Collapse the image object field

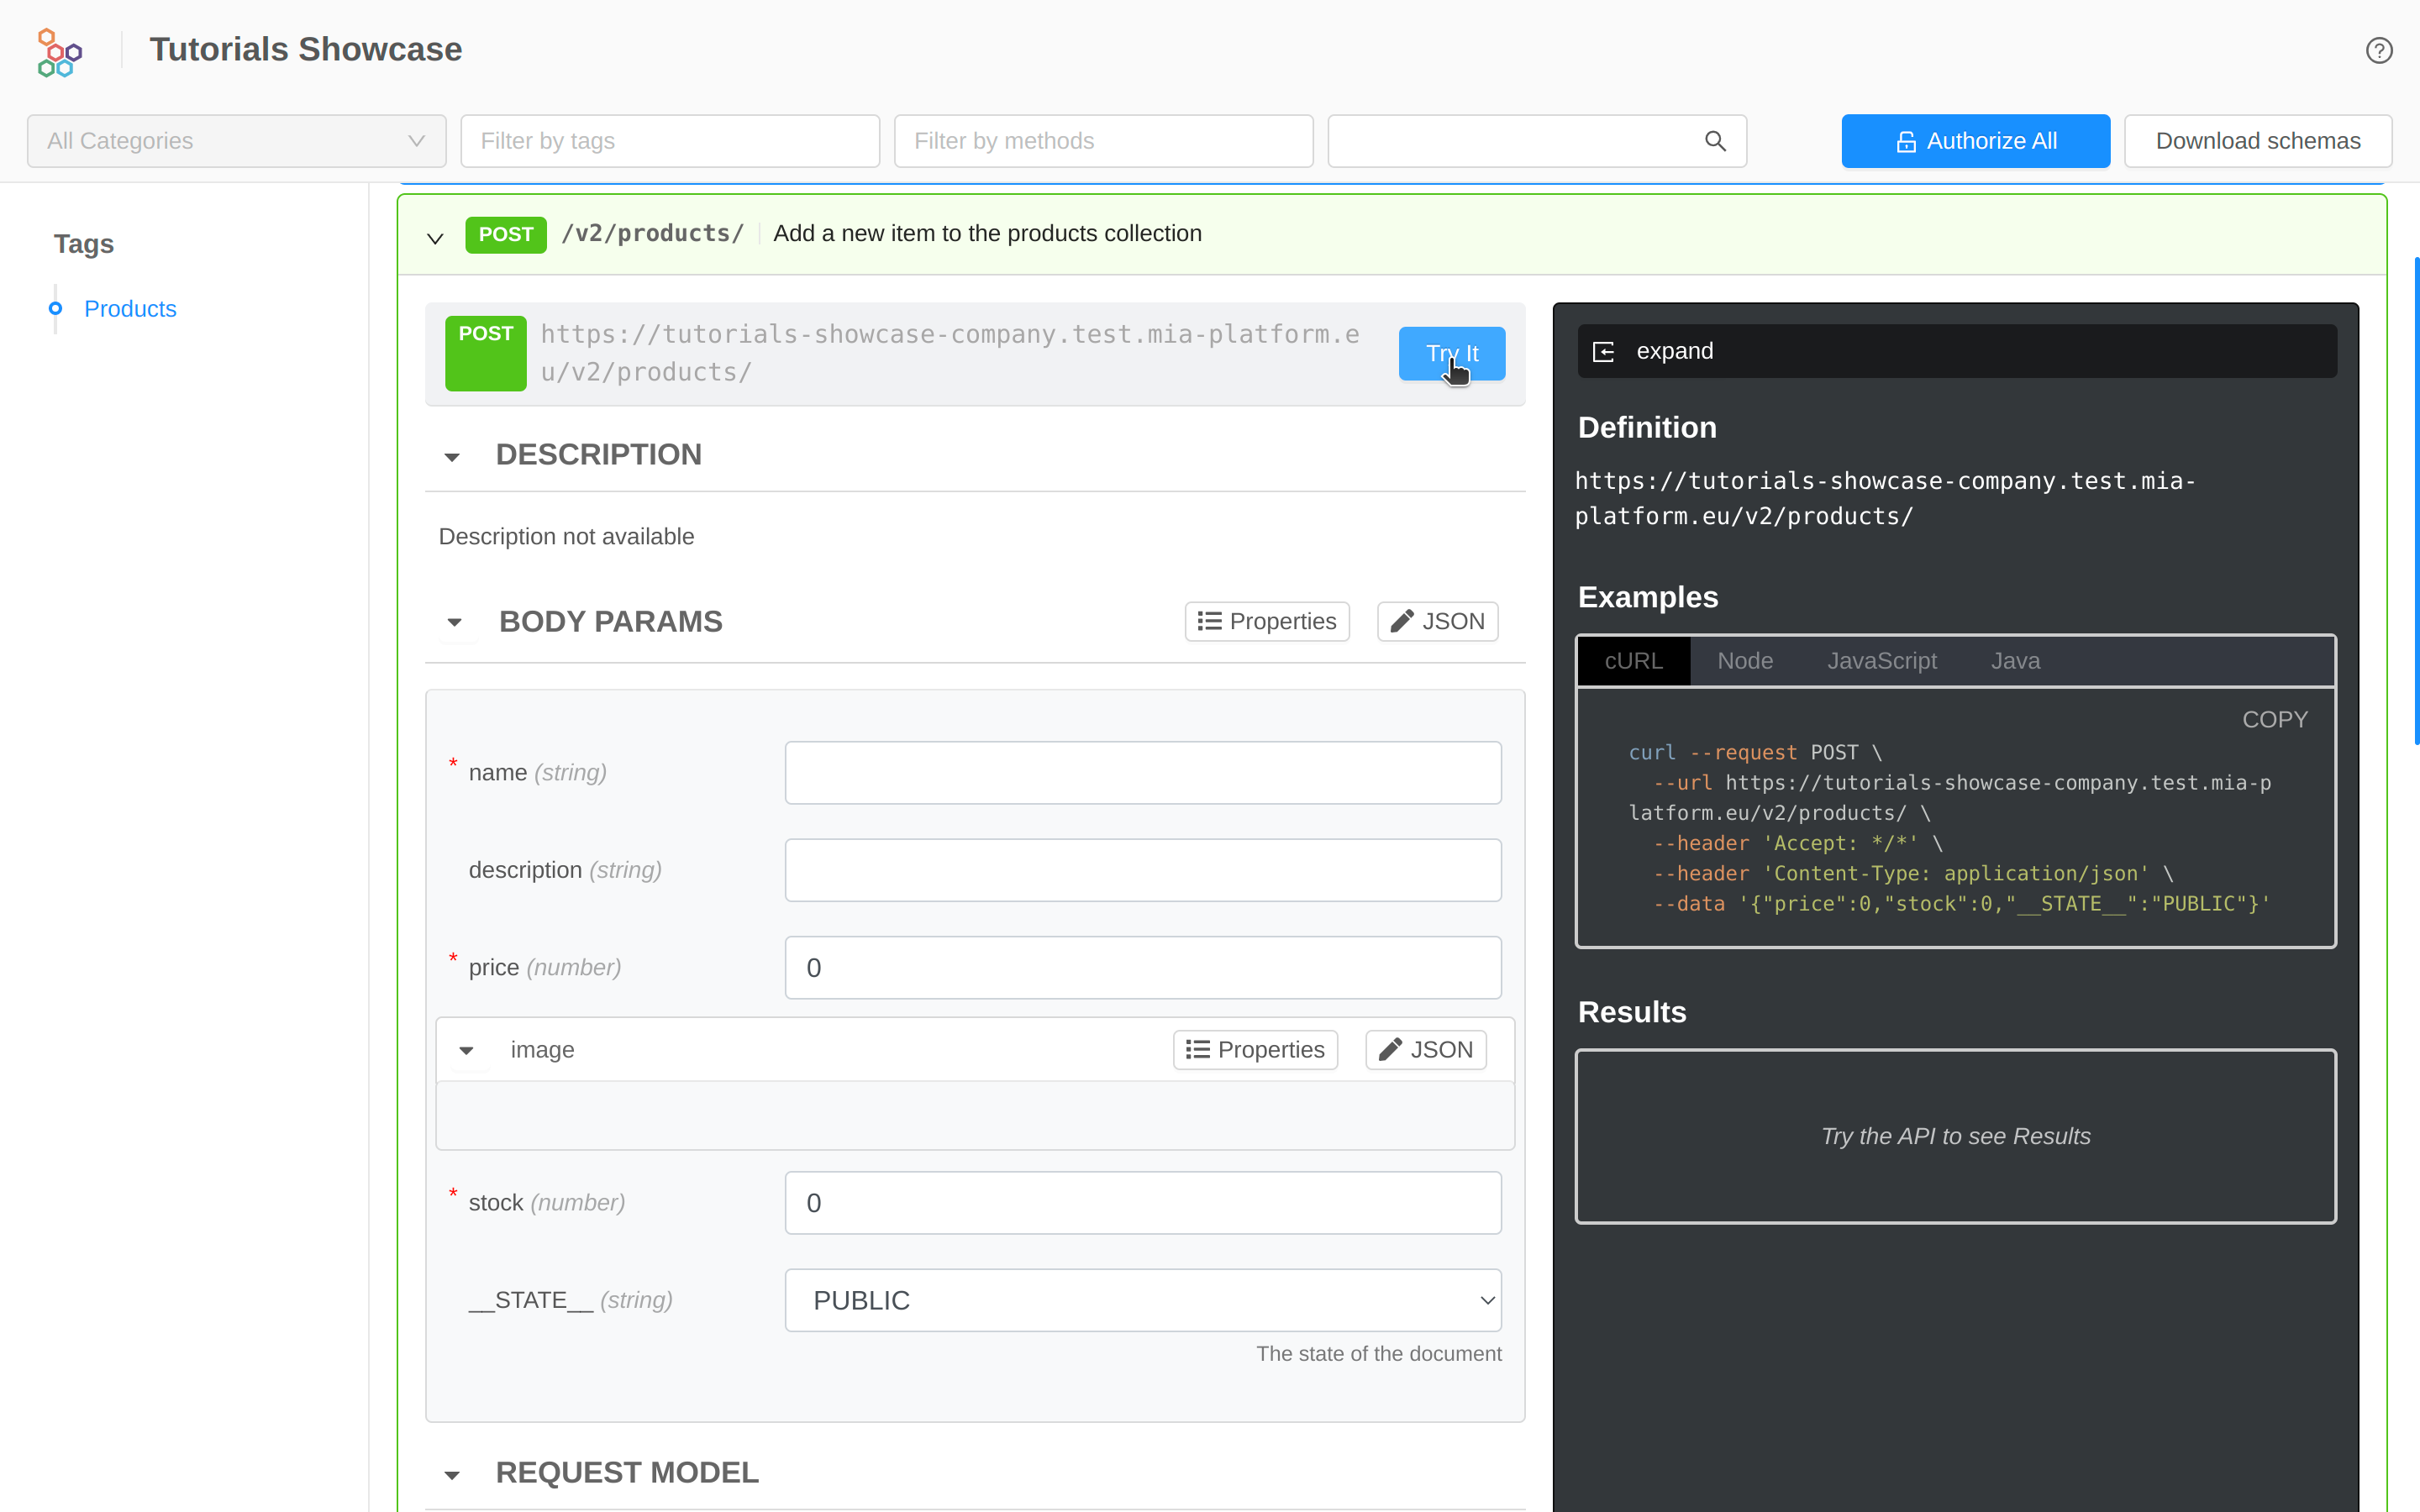pos(466,1050)
